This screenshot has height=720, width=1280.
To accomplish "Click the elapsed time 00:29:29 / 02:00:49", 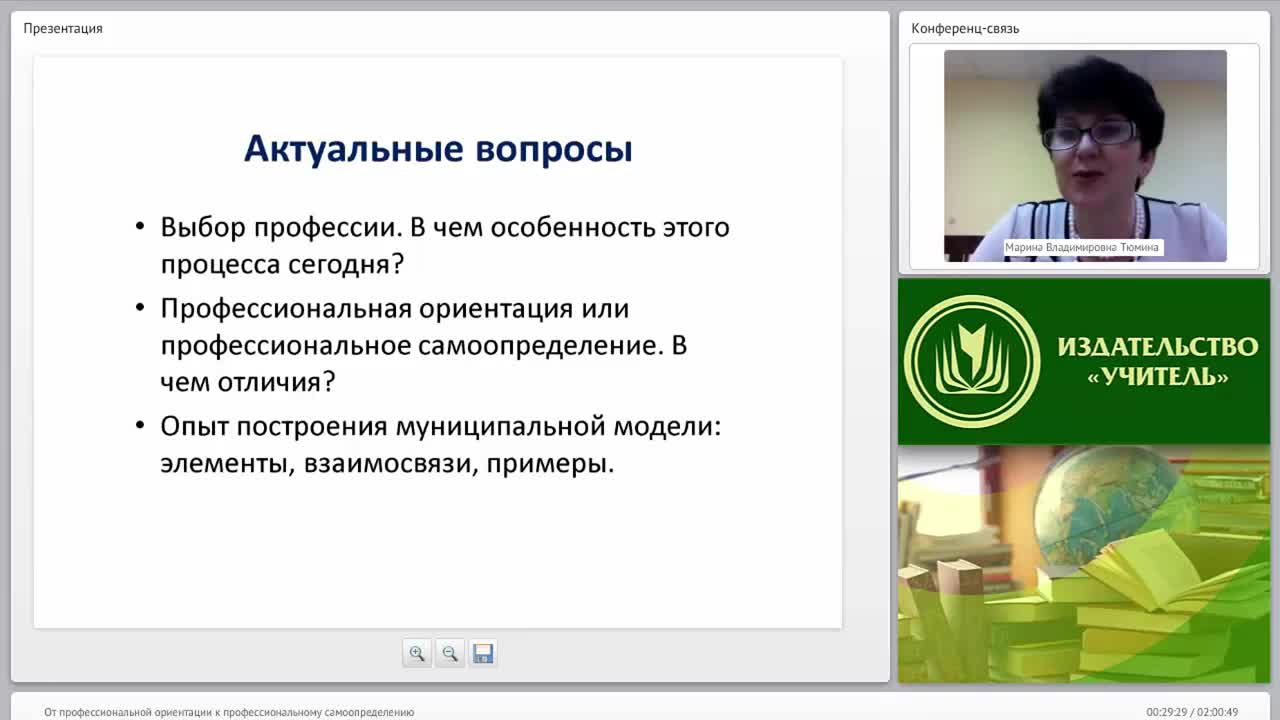I will point(1192,712).
